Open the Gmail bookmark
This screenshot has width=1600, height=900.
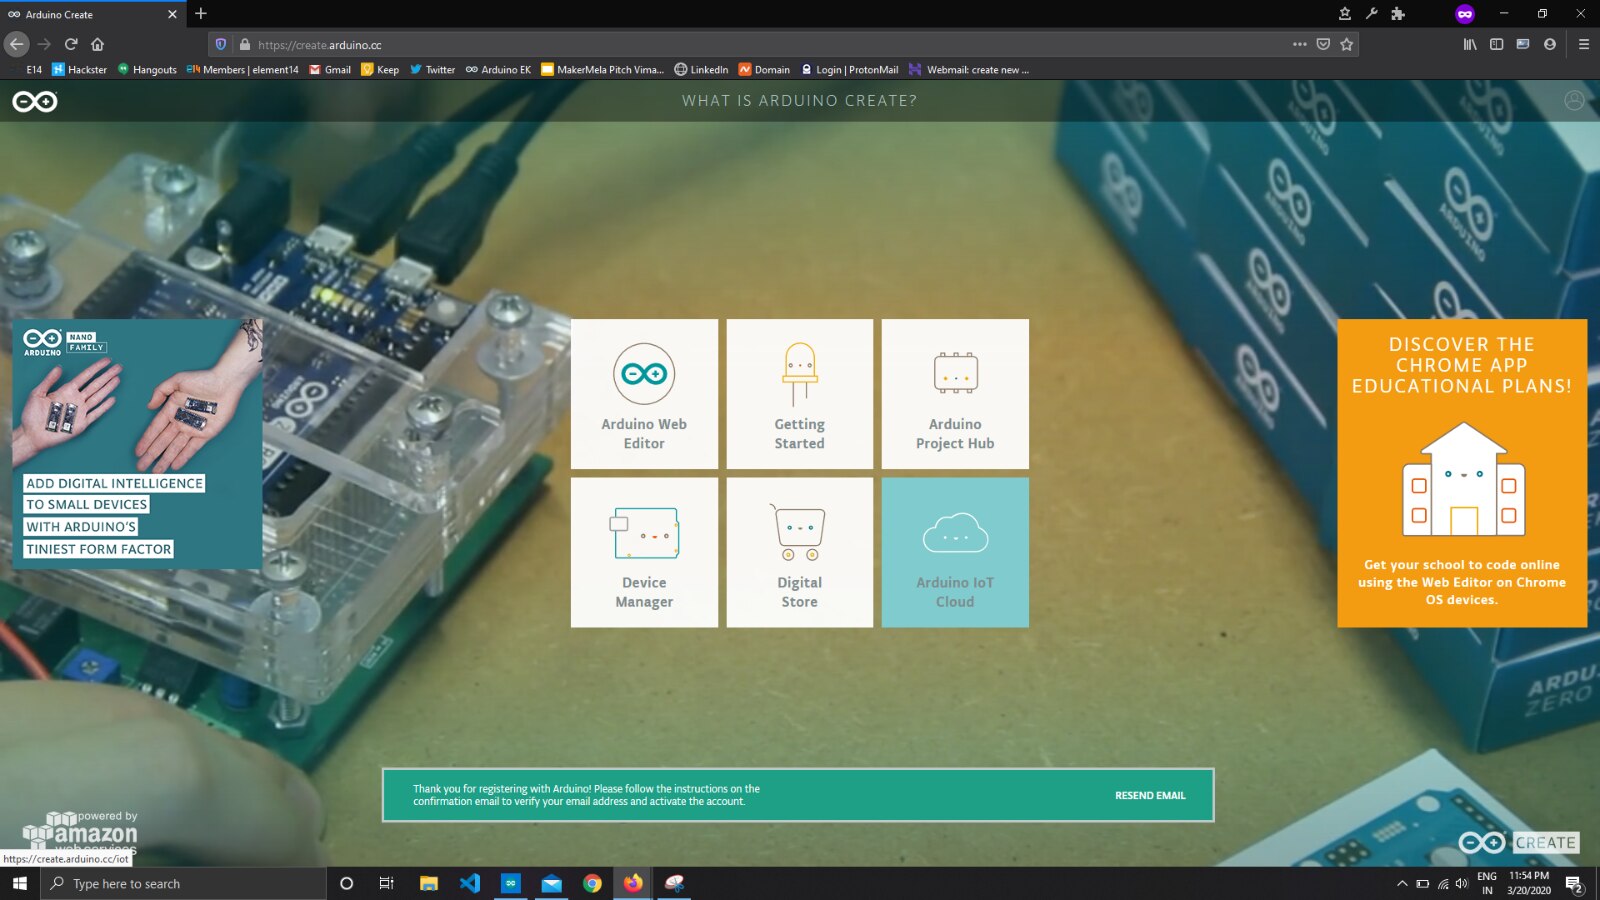330,70
